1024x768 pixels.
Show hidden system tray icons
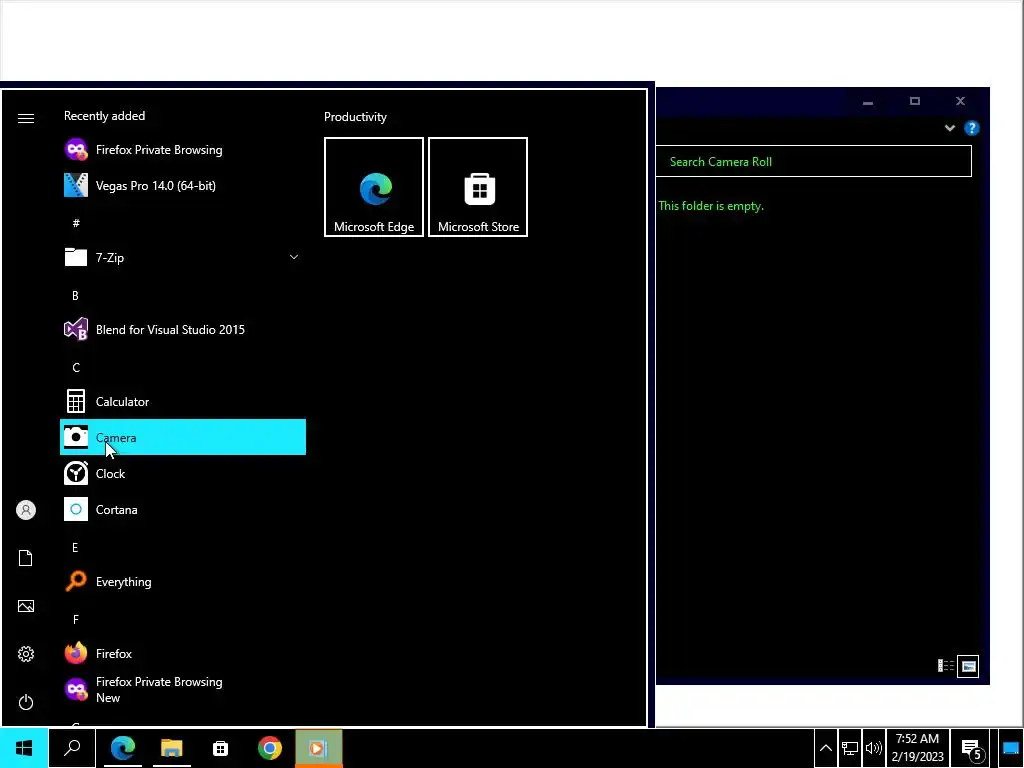pyautogui.click(x=825, y=748)
